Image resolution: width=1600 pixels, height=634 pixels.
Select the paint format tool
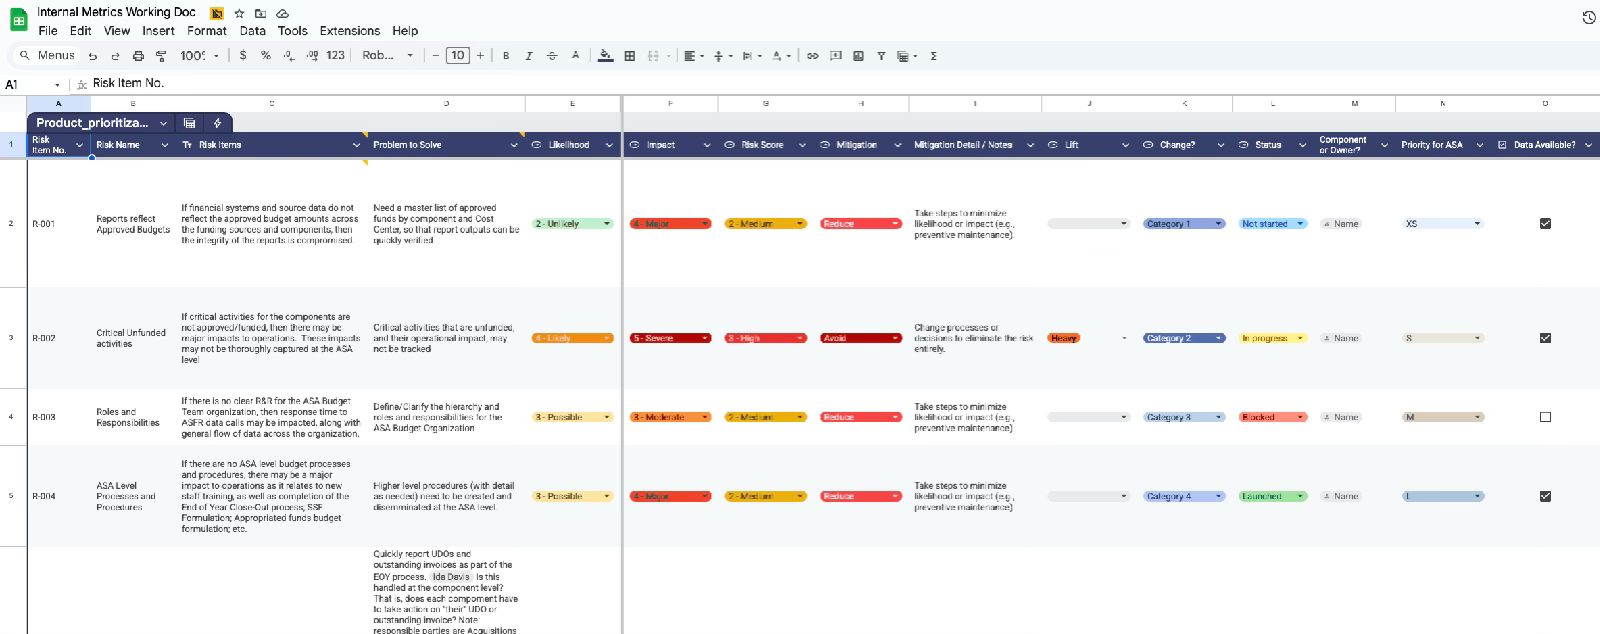160,56
